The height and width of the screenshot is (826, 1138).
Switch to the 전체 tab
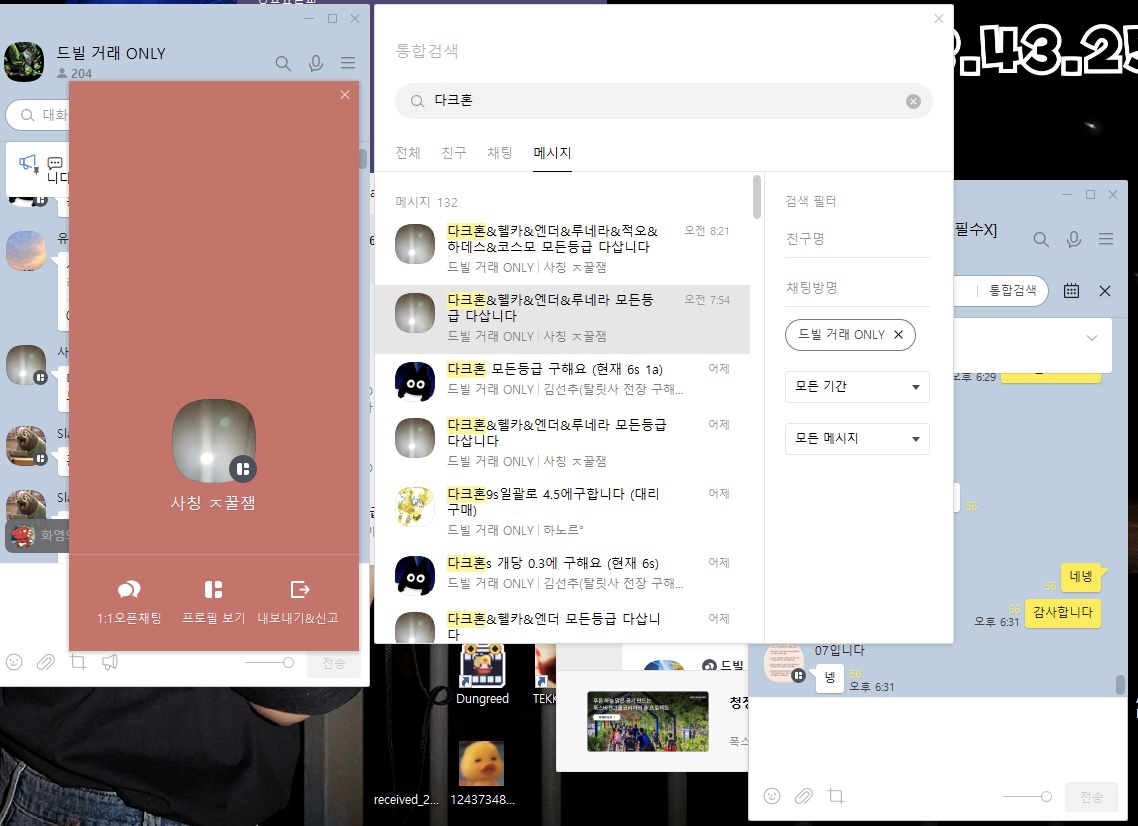[x=408, y=152]
